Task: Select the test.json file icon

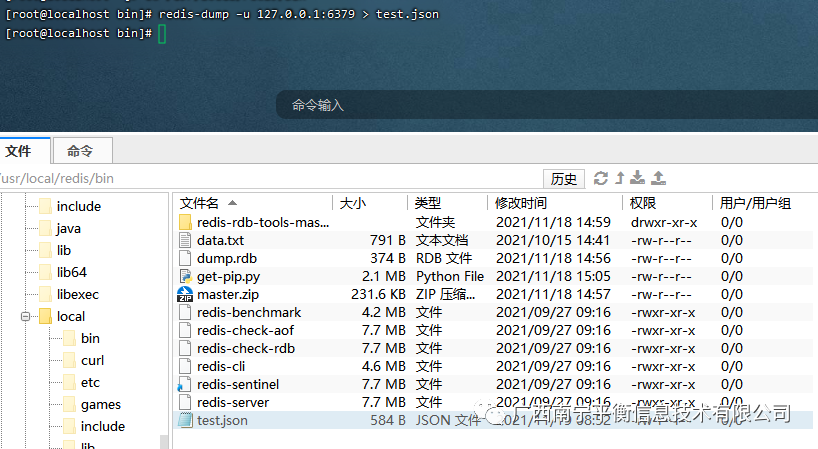Action: [185, 420]
